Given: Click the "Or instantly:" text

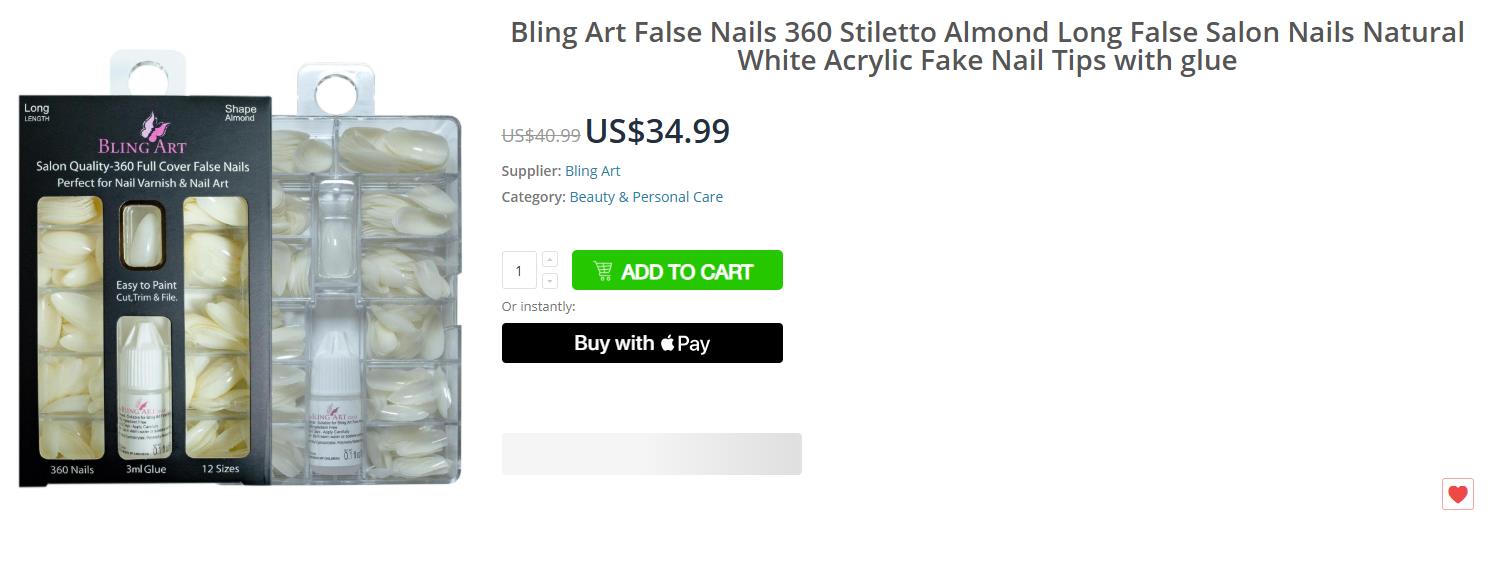Looking at the screenshot, I should click(x=538, y=307).
